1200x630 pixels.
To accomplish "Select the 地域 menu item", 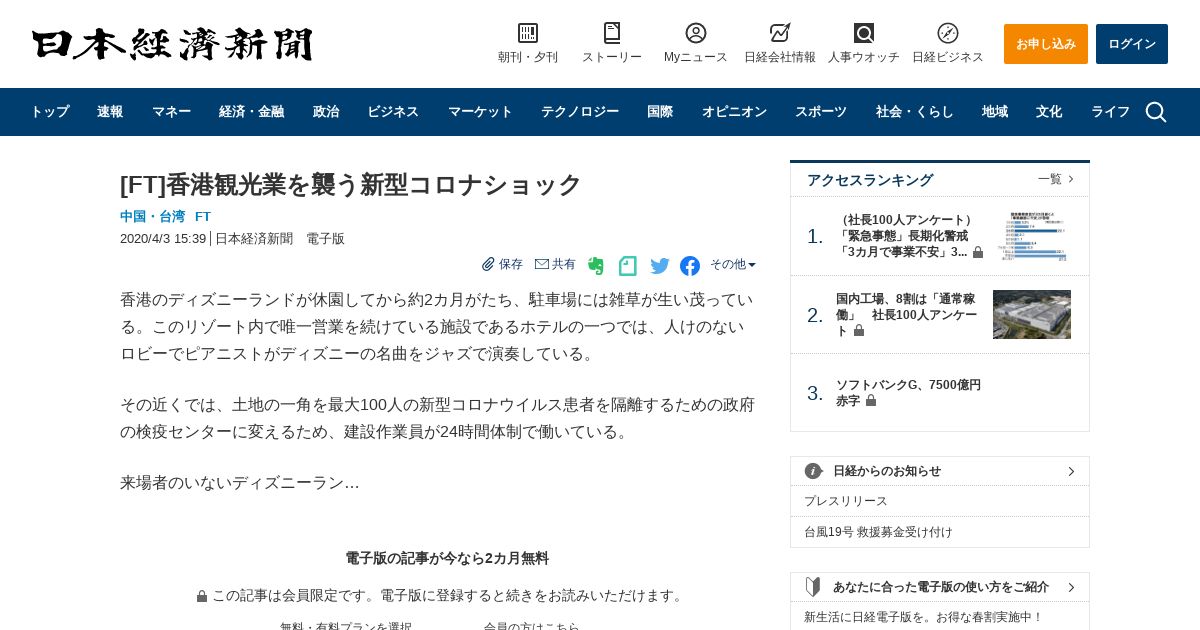I will tap(995, 112).
